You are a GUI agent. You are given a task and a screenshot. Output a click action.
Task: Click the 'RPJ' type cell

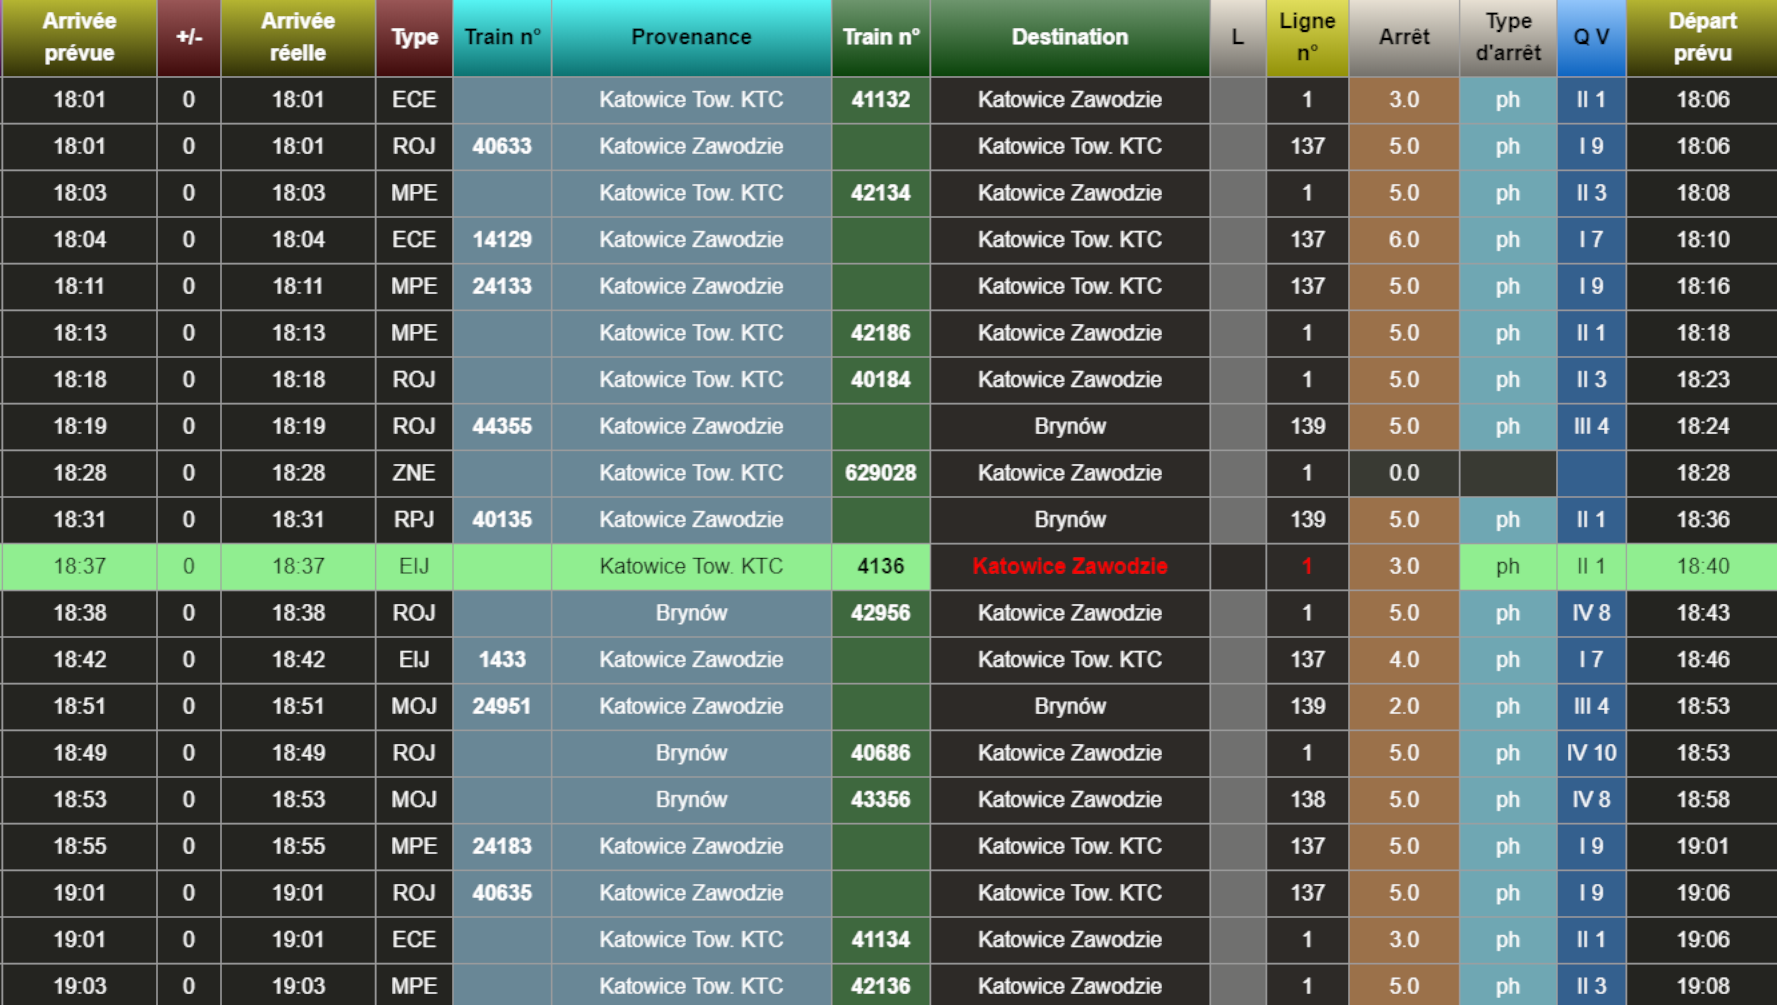(414, 520)
